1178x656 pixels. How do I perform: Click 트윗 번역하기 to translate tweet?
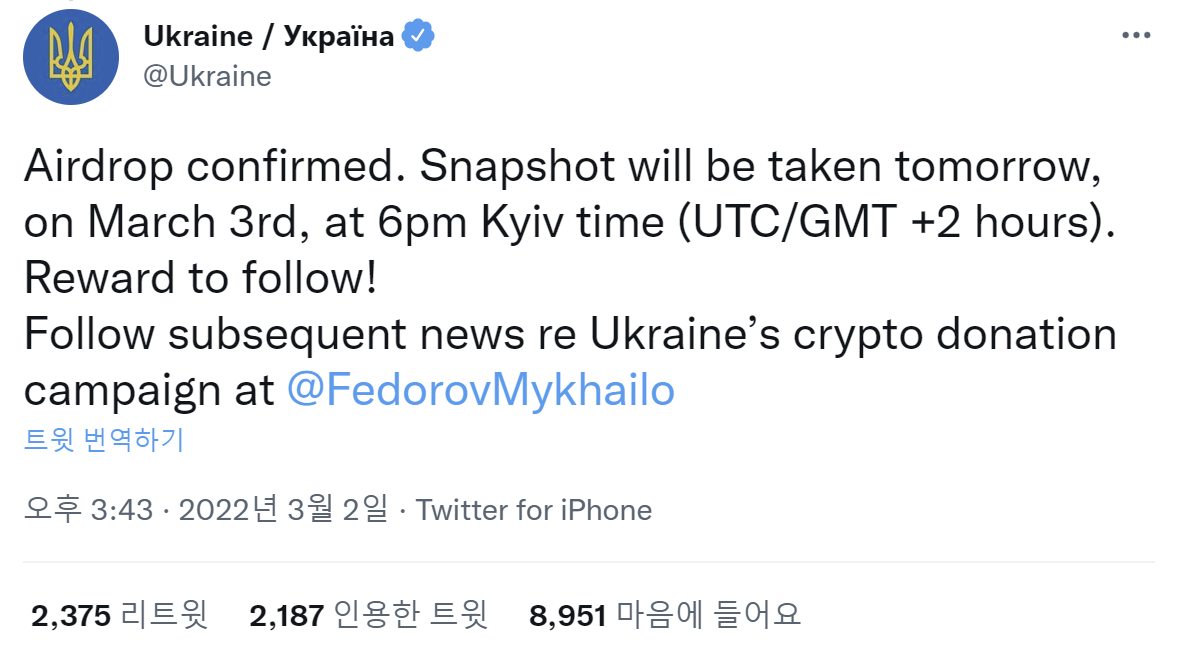pyautogui.click(x=104, y=439)
